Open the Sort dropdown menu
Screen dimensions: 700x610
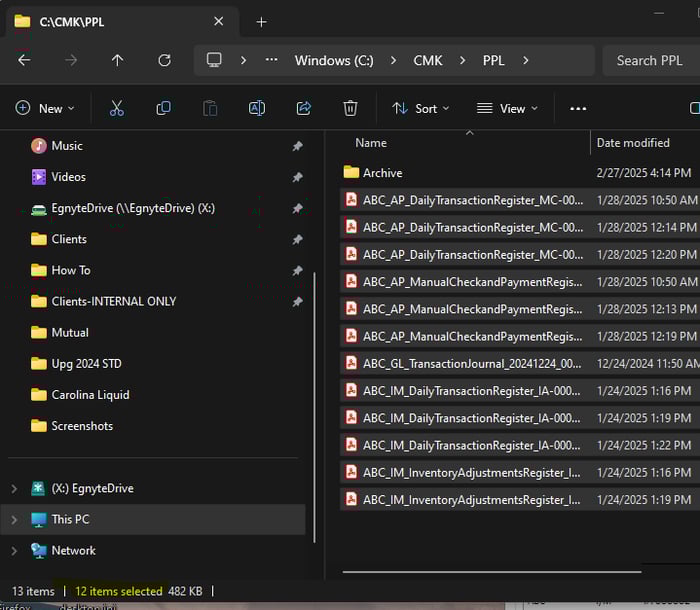click(x=420, y=108)
